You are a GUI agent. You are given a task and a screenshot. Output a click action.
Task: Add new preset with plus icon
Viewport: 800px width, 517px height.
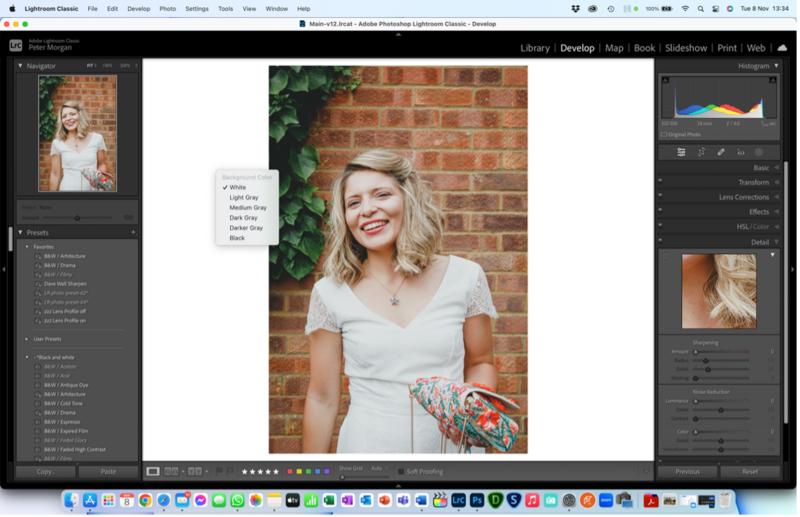click(133, 232)
